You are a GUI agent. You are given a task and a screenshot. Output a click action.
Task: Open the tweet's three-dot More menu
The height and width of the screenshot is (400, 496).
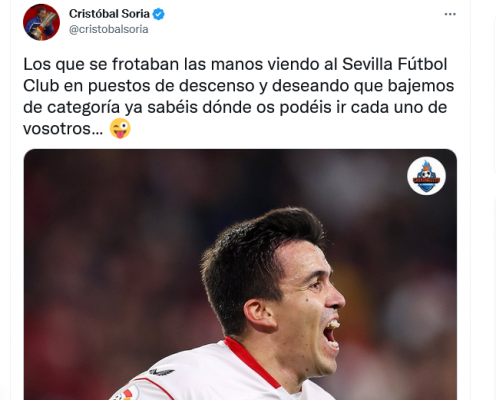point(450,14)
